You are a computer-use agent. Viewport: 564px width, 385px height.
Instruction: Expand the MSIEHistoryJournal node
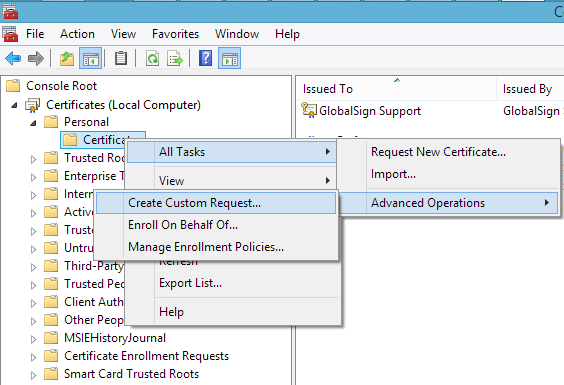(x=33, y=339)
